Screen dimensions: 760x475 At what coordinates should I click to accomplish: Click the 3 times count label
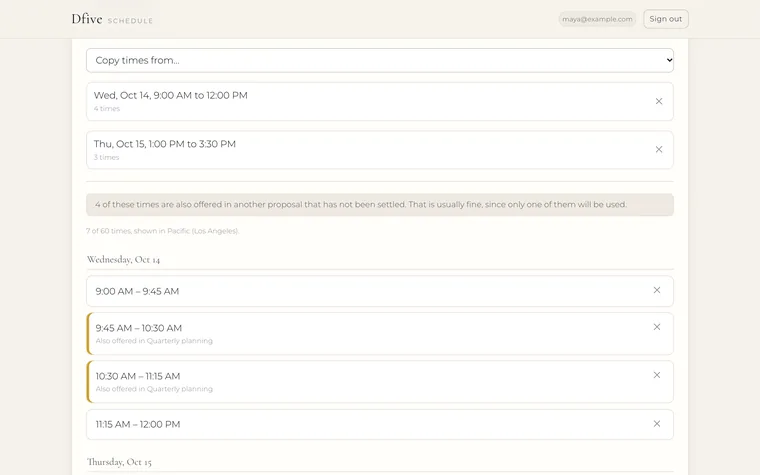click(106, 157)
